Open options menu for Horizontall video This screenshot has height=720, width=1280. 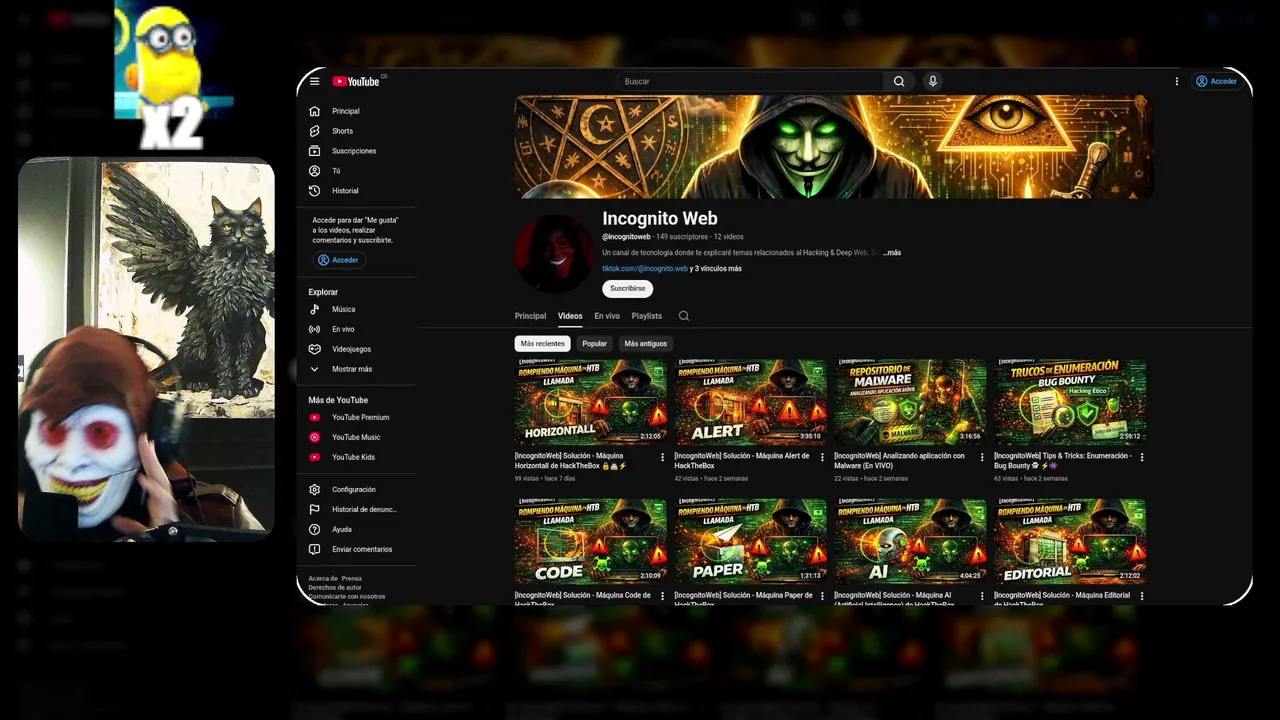(x=662, y=457)
